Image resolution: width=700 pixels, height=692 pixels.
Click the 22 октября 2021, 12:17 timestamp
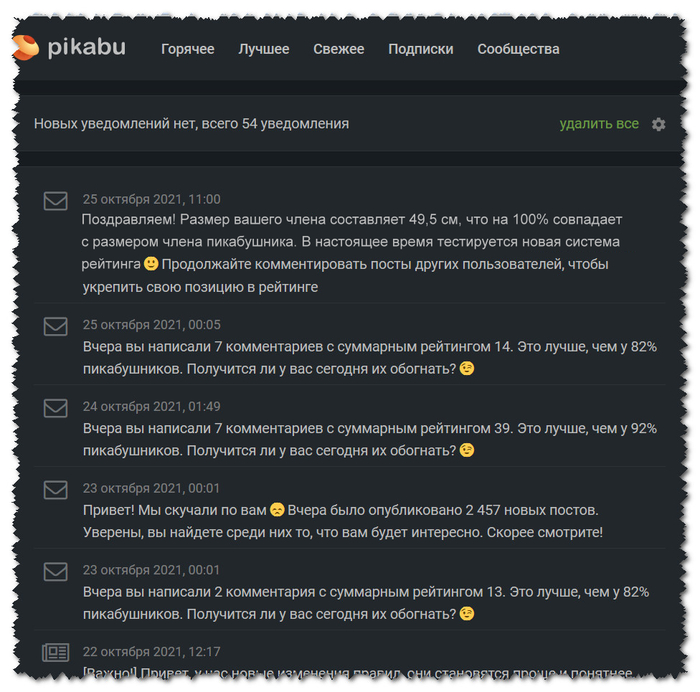click(x=152, y=652)
